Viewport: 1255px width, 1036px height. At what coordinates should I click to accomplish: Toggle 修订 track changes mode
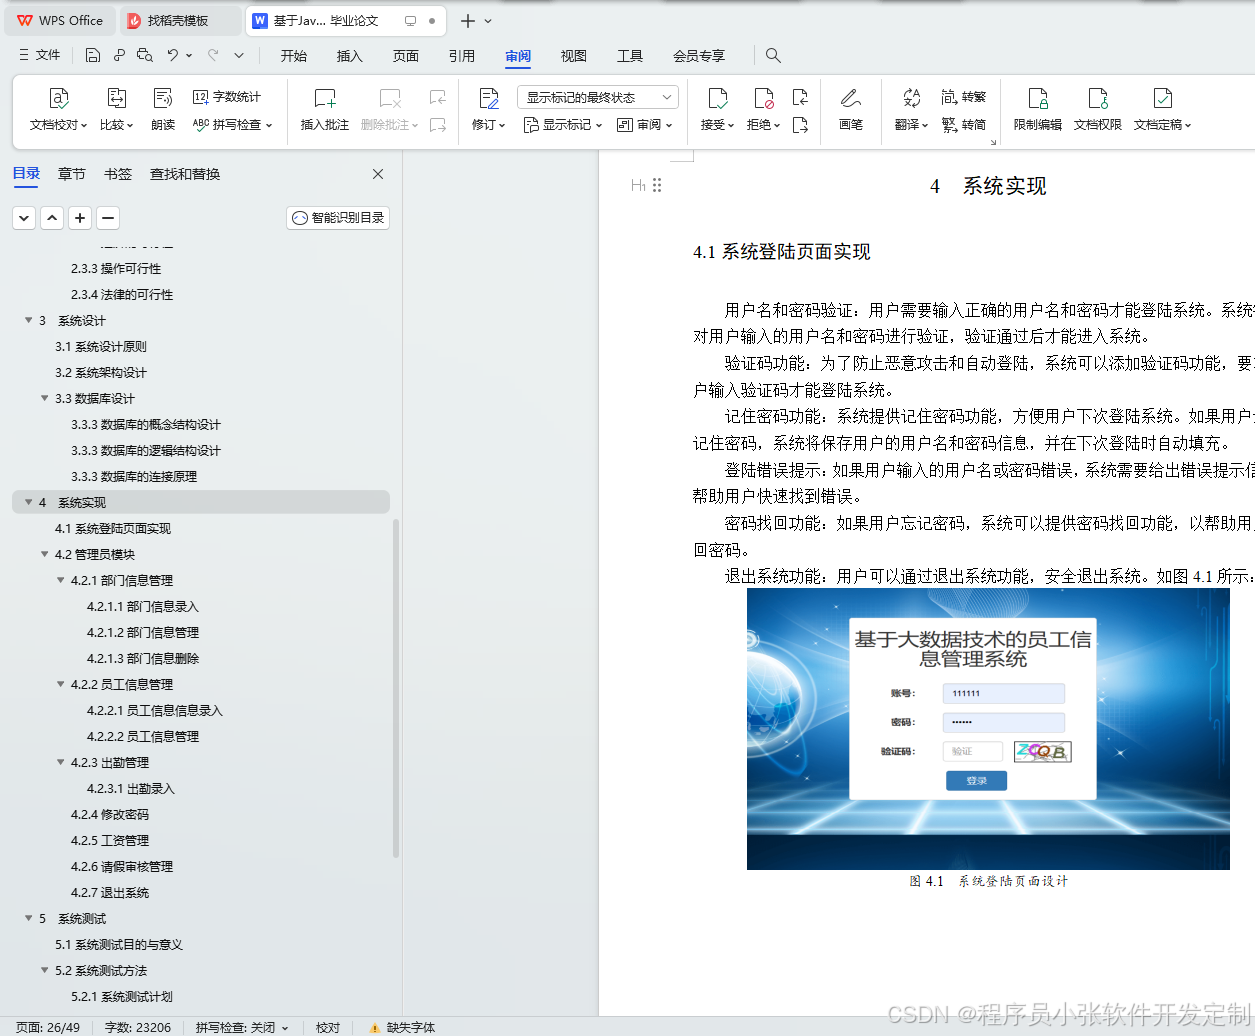484,110
